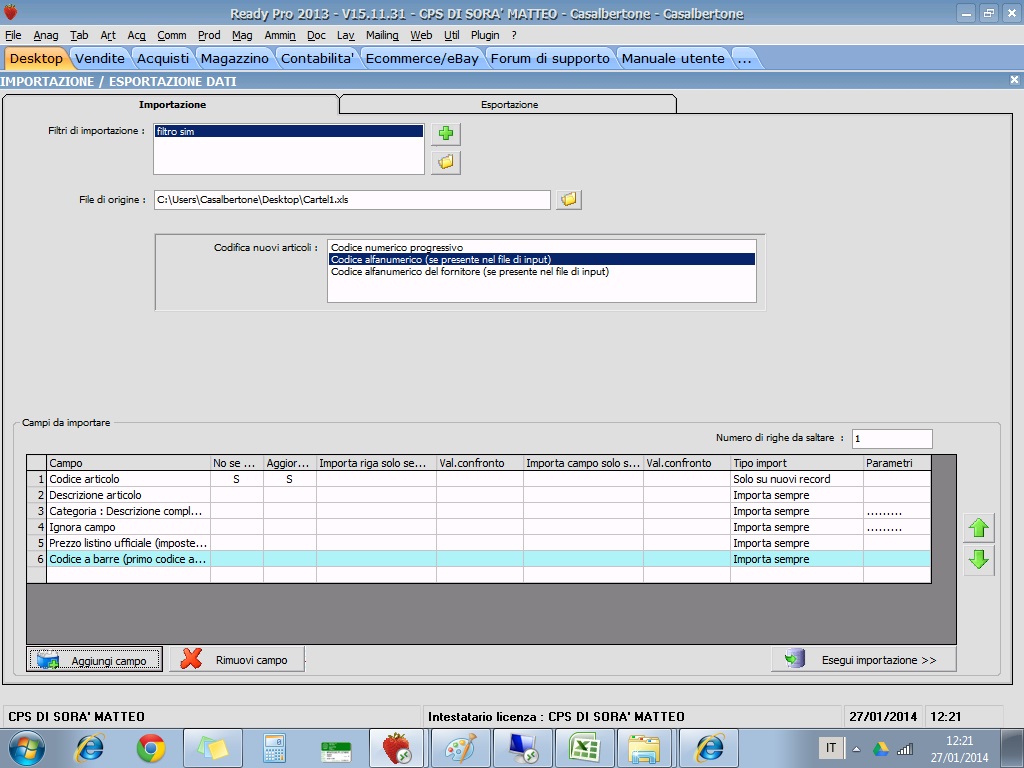
Task: Click the IT language indicator
Action: point(831,748)
